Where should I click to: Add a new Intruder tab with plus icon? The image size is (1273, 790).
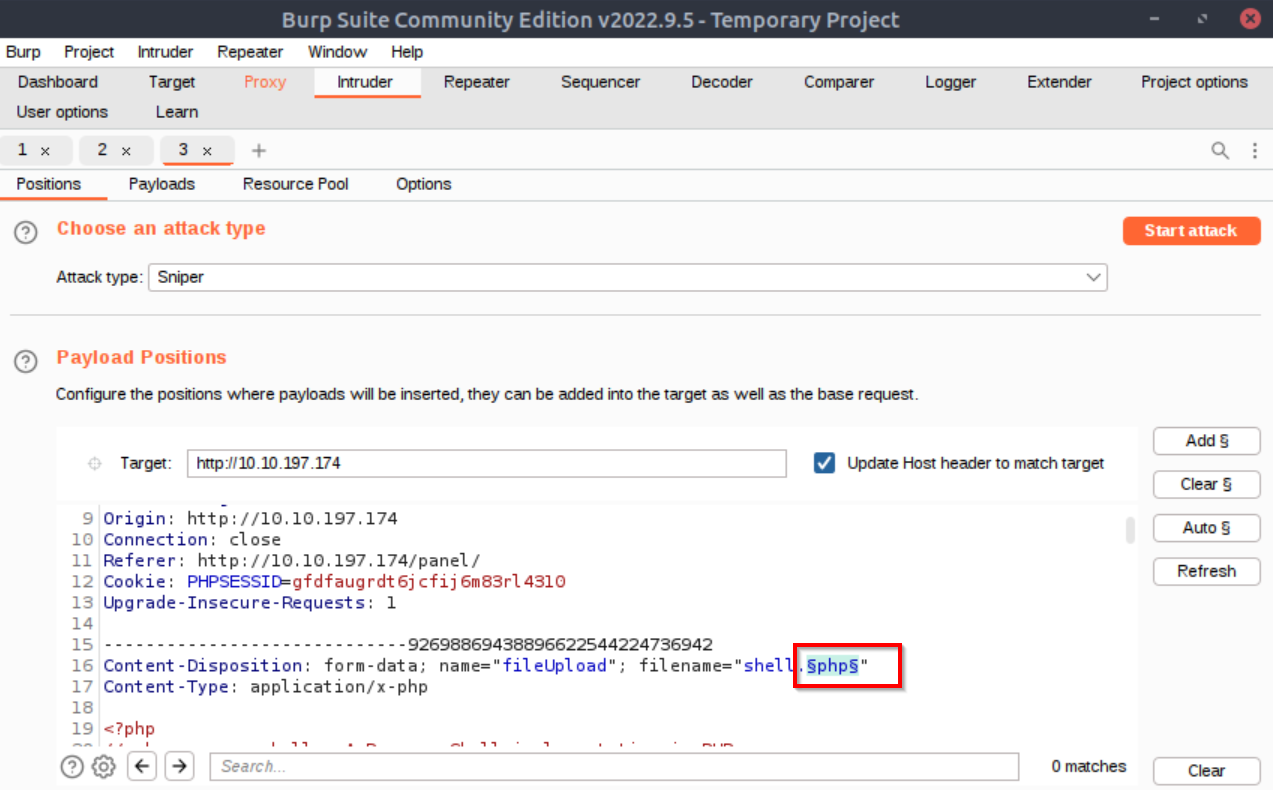coord(259,151)
